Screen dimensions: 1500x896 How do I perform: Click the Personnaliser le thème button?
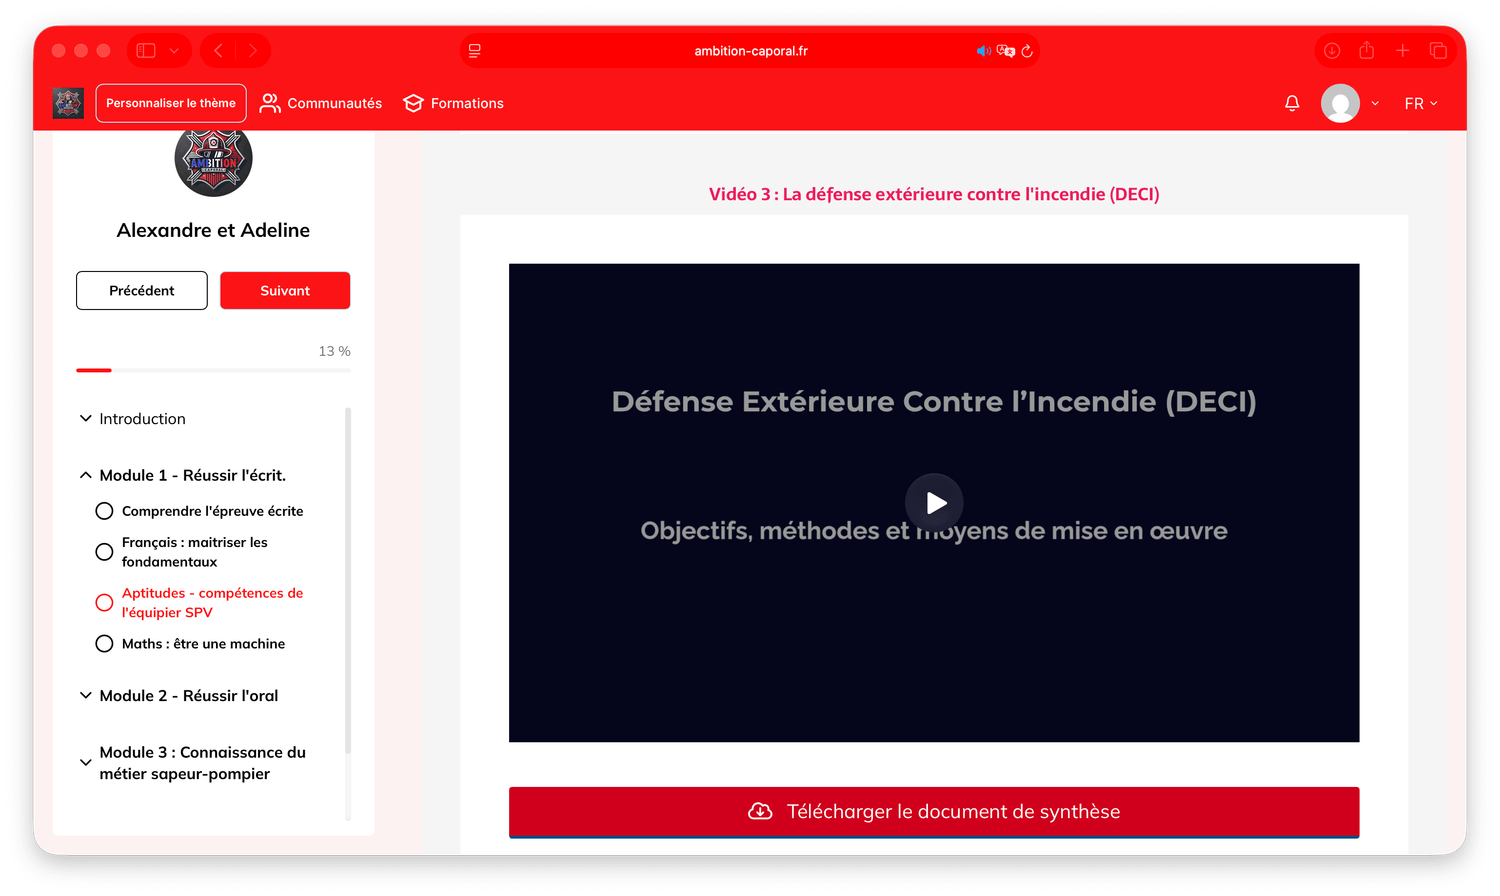tap(171, 103)
